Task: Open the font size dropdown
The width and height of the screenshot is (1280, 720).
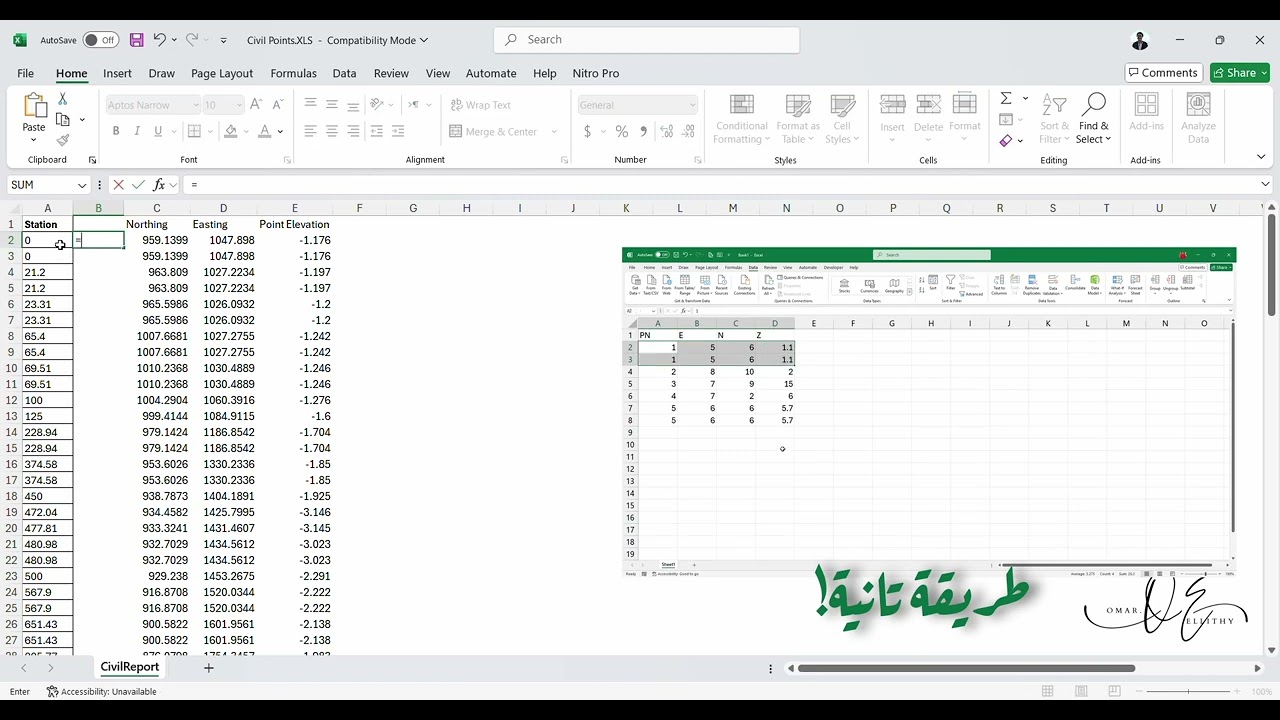Action: coord(239,105)
